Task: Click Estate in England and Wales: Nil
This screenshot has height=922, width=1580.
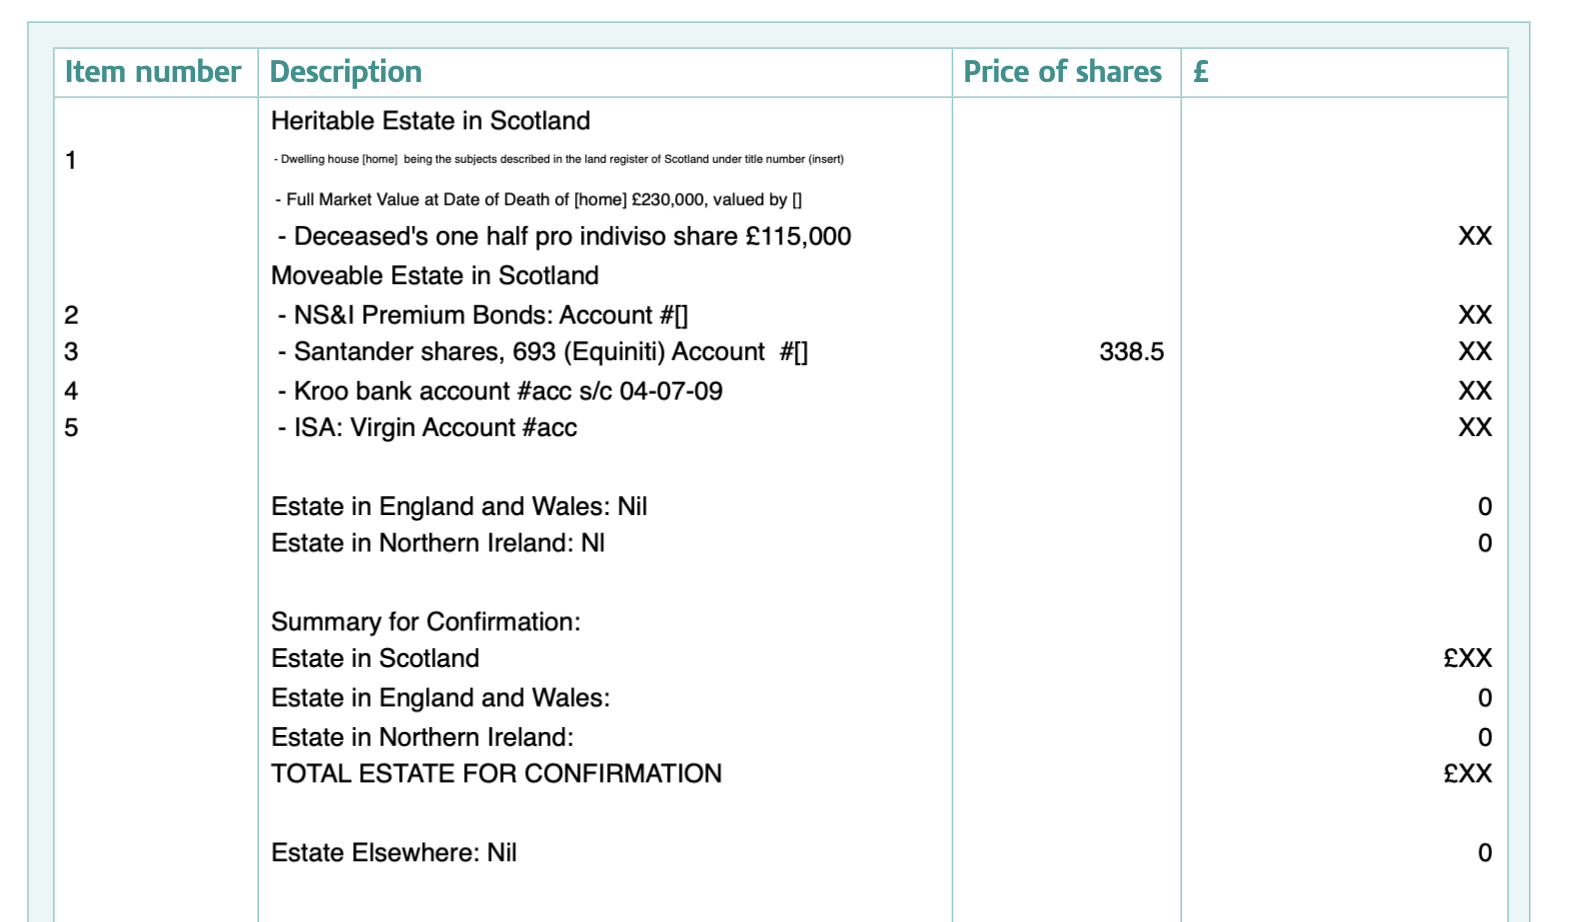Action: click(x=459, y=507)
